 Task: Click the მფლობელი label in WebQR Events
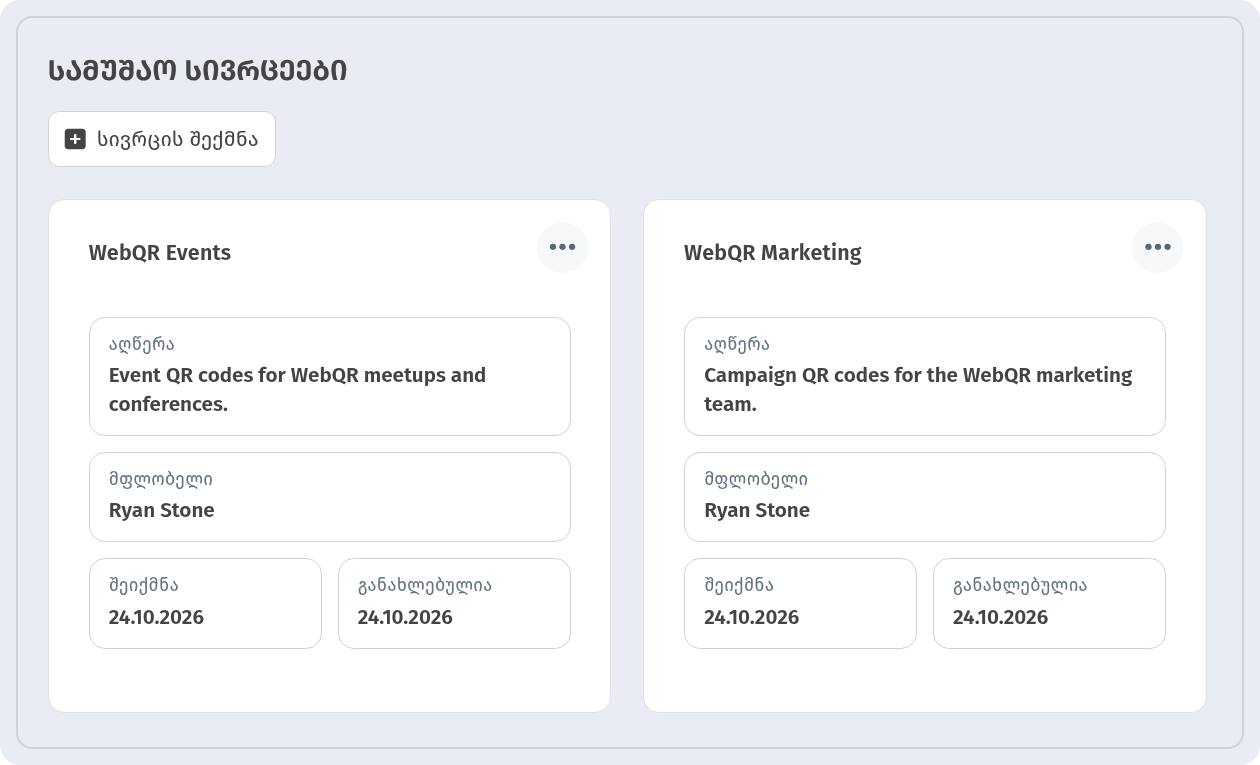coord(161,479)
